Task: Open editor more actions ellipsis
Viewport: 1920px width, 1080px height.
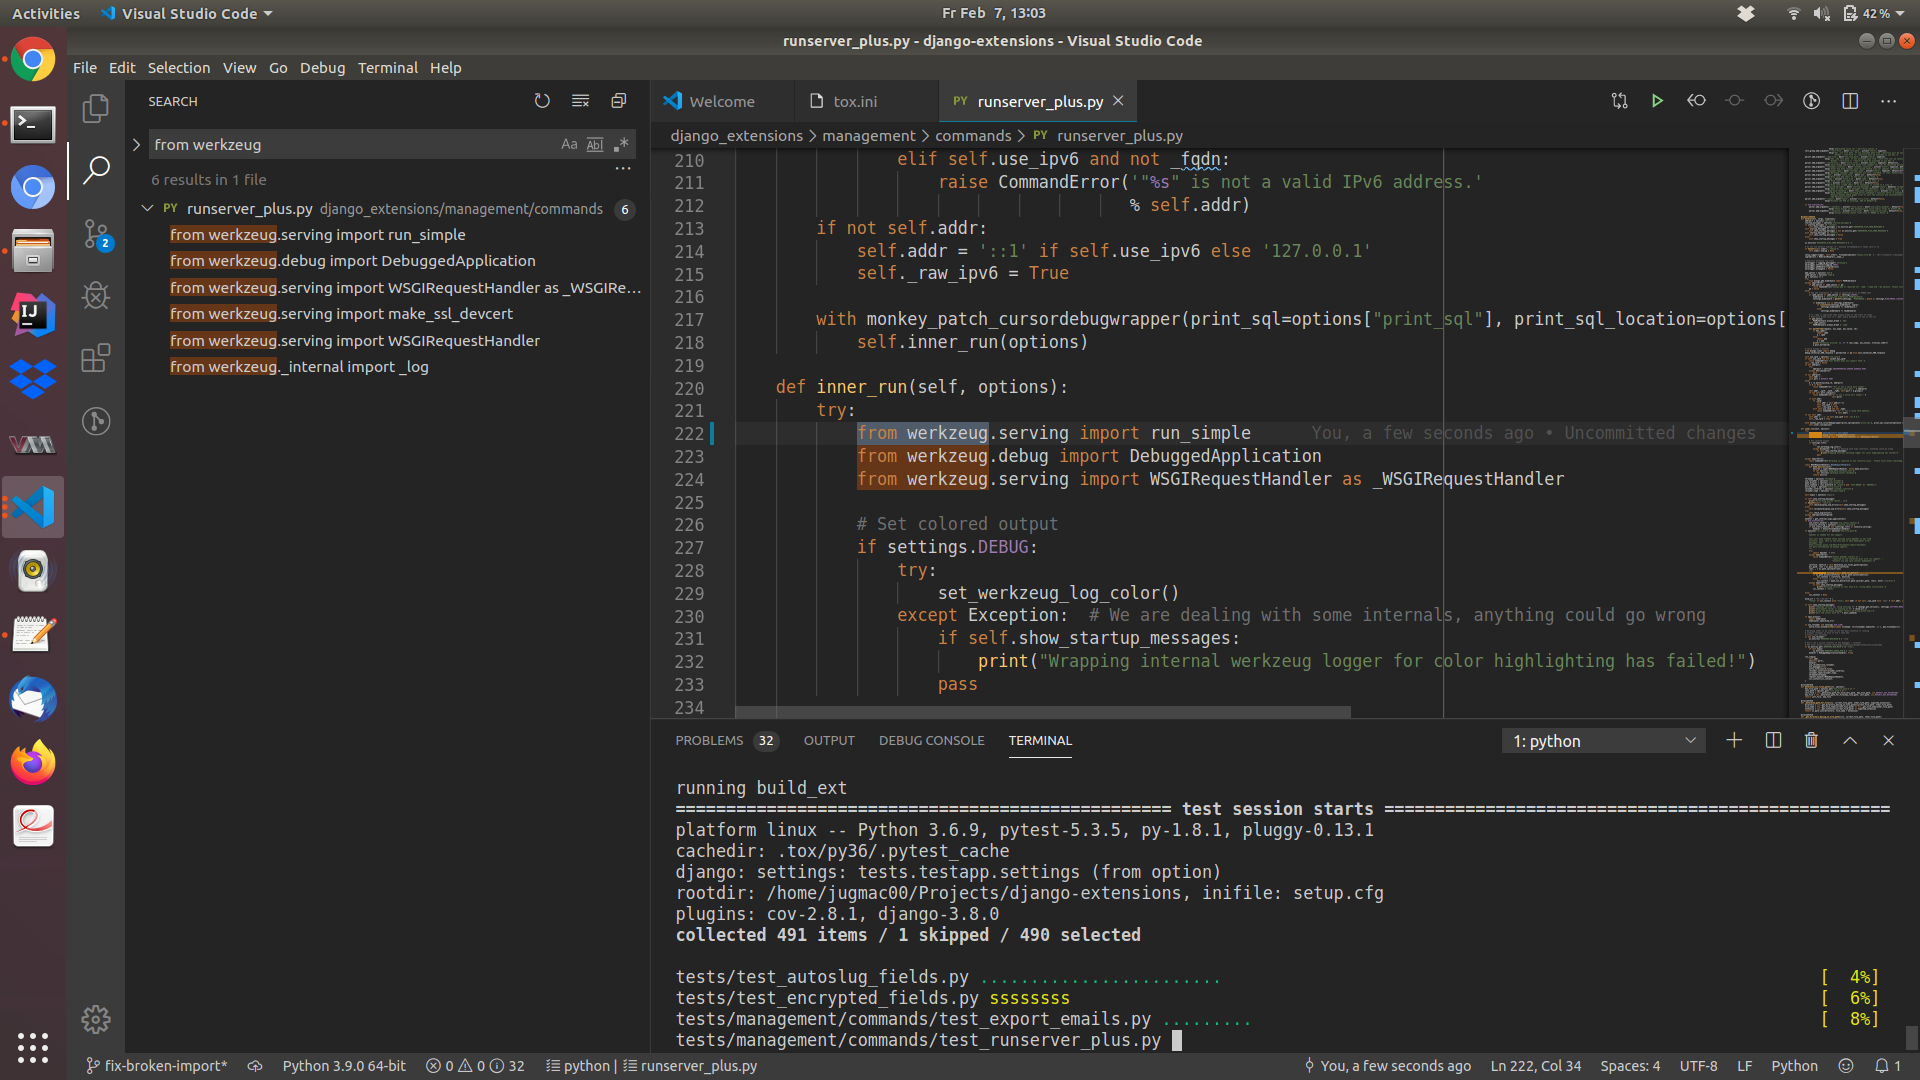Action: [1888, 101]
